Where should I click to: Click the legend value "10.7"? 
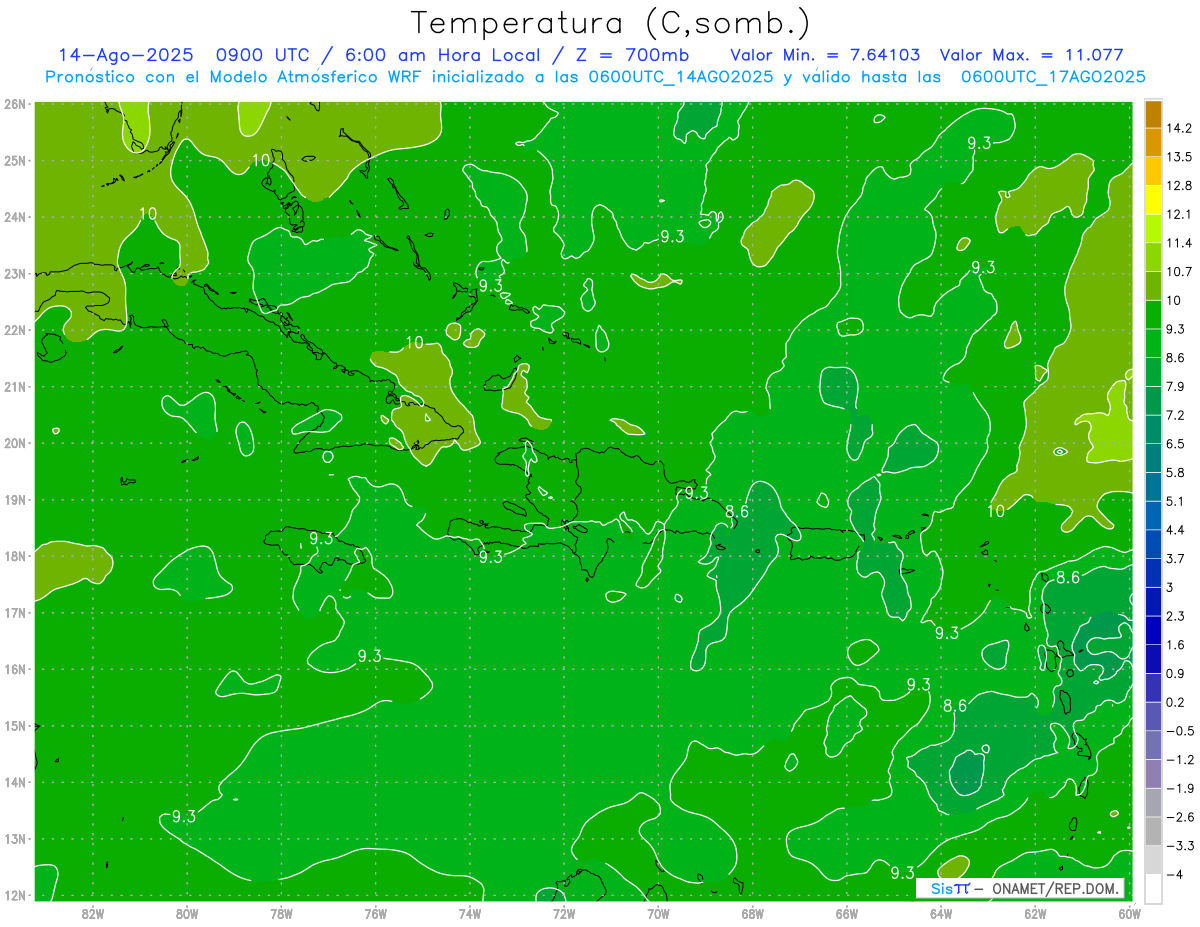click(1178, 272)
